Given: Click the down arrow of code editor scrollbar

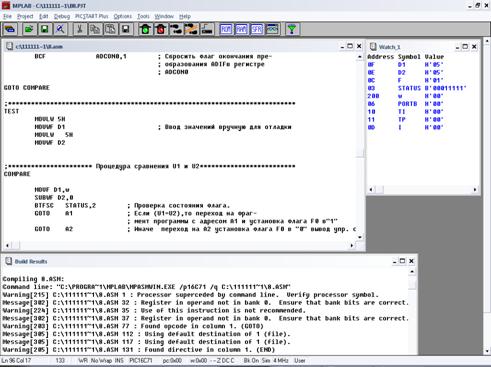Looking at the screenshot, I should [360, 237].
